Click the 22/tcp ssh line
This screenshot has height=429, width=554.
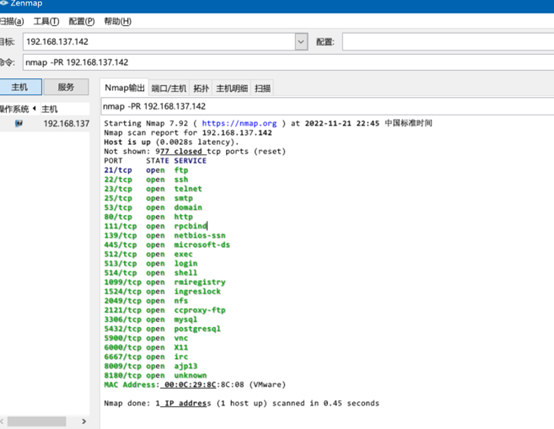pos(146,180)
